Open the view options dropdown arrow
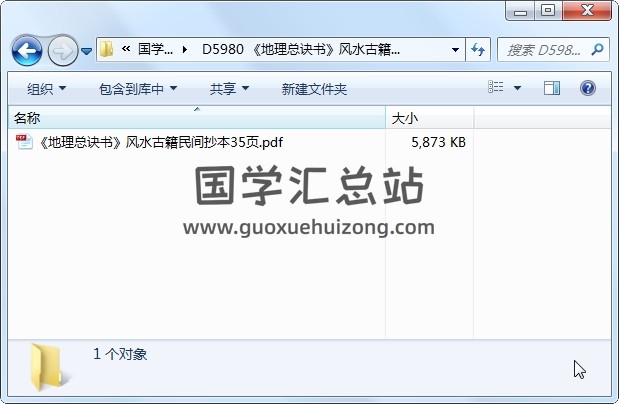 click(517, 88)
